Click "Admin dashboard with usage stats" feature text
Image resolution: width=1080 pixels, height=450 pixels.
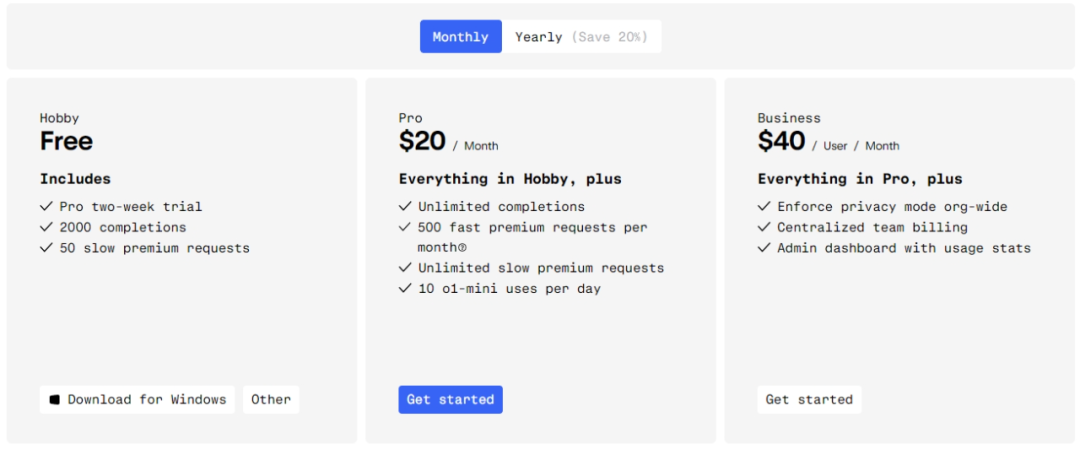point(903,248)
